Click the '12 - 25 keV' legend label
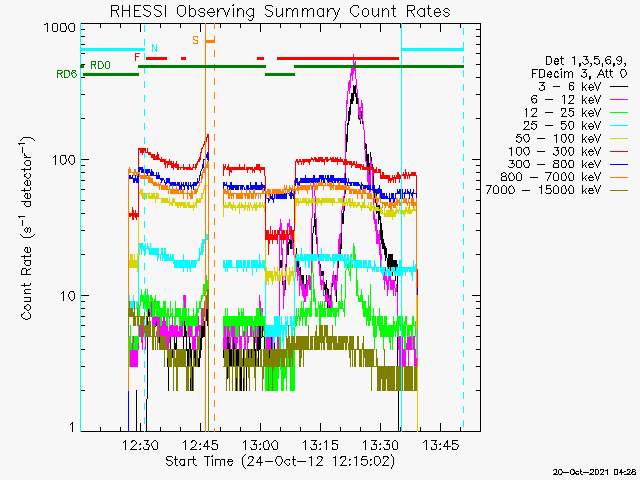Screen dimensions: 640x480 point(562,112)
